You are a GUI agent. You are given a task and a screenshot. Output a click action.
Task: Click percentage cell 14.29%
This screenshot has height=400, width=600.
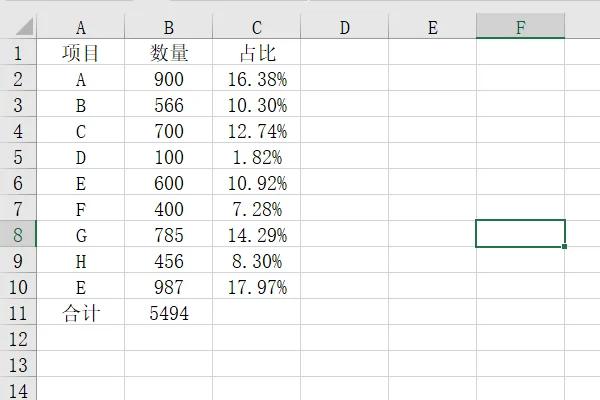pos(256,234)
